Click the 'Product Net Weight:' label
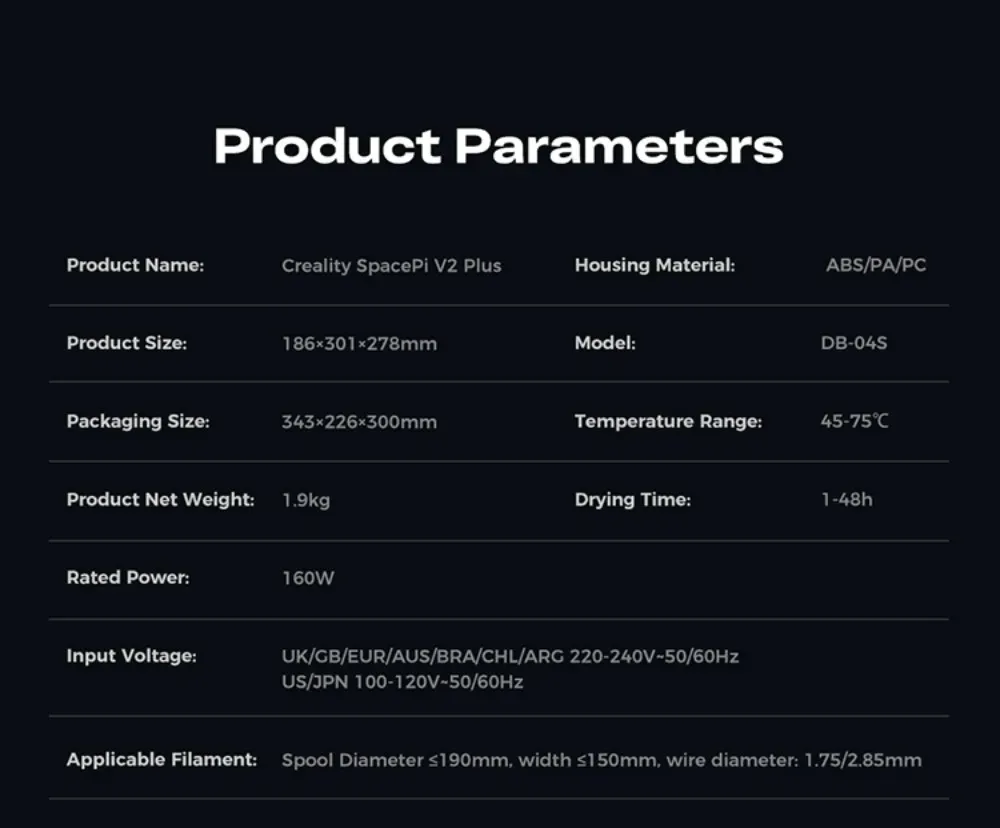Viewport: 1000px width, 828px height. (x=161, y=499)
